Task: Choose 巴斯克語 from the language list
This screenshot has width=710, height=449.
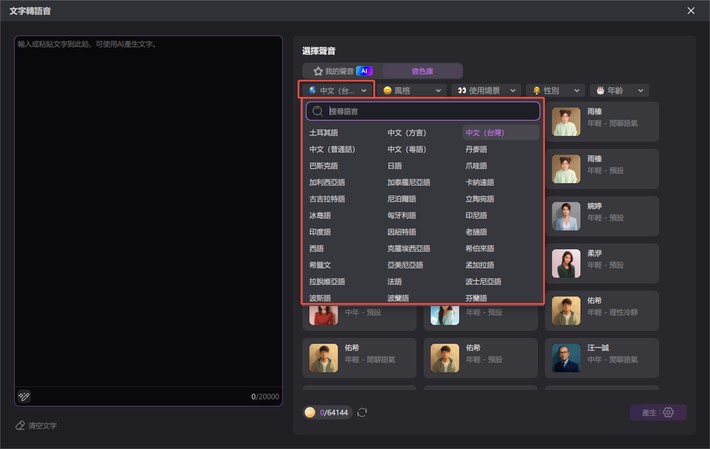Action: [x=323, y=166]
